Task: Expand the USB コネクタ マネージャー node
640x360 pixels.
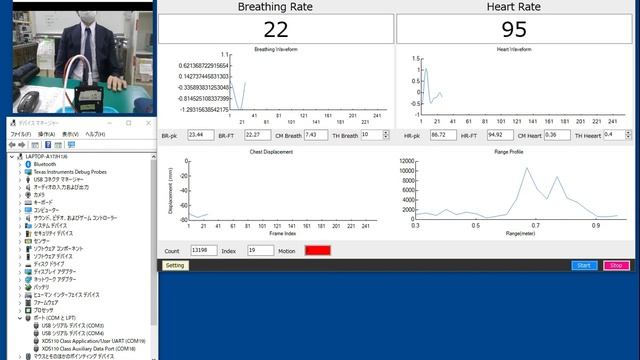Action: 20,180
